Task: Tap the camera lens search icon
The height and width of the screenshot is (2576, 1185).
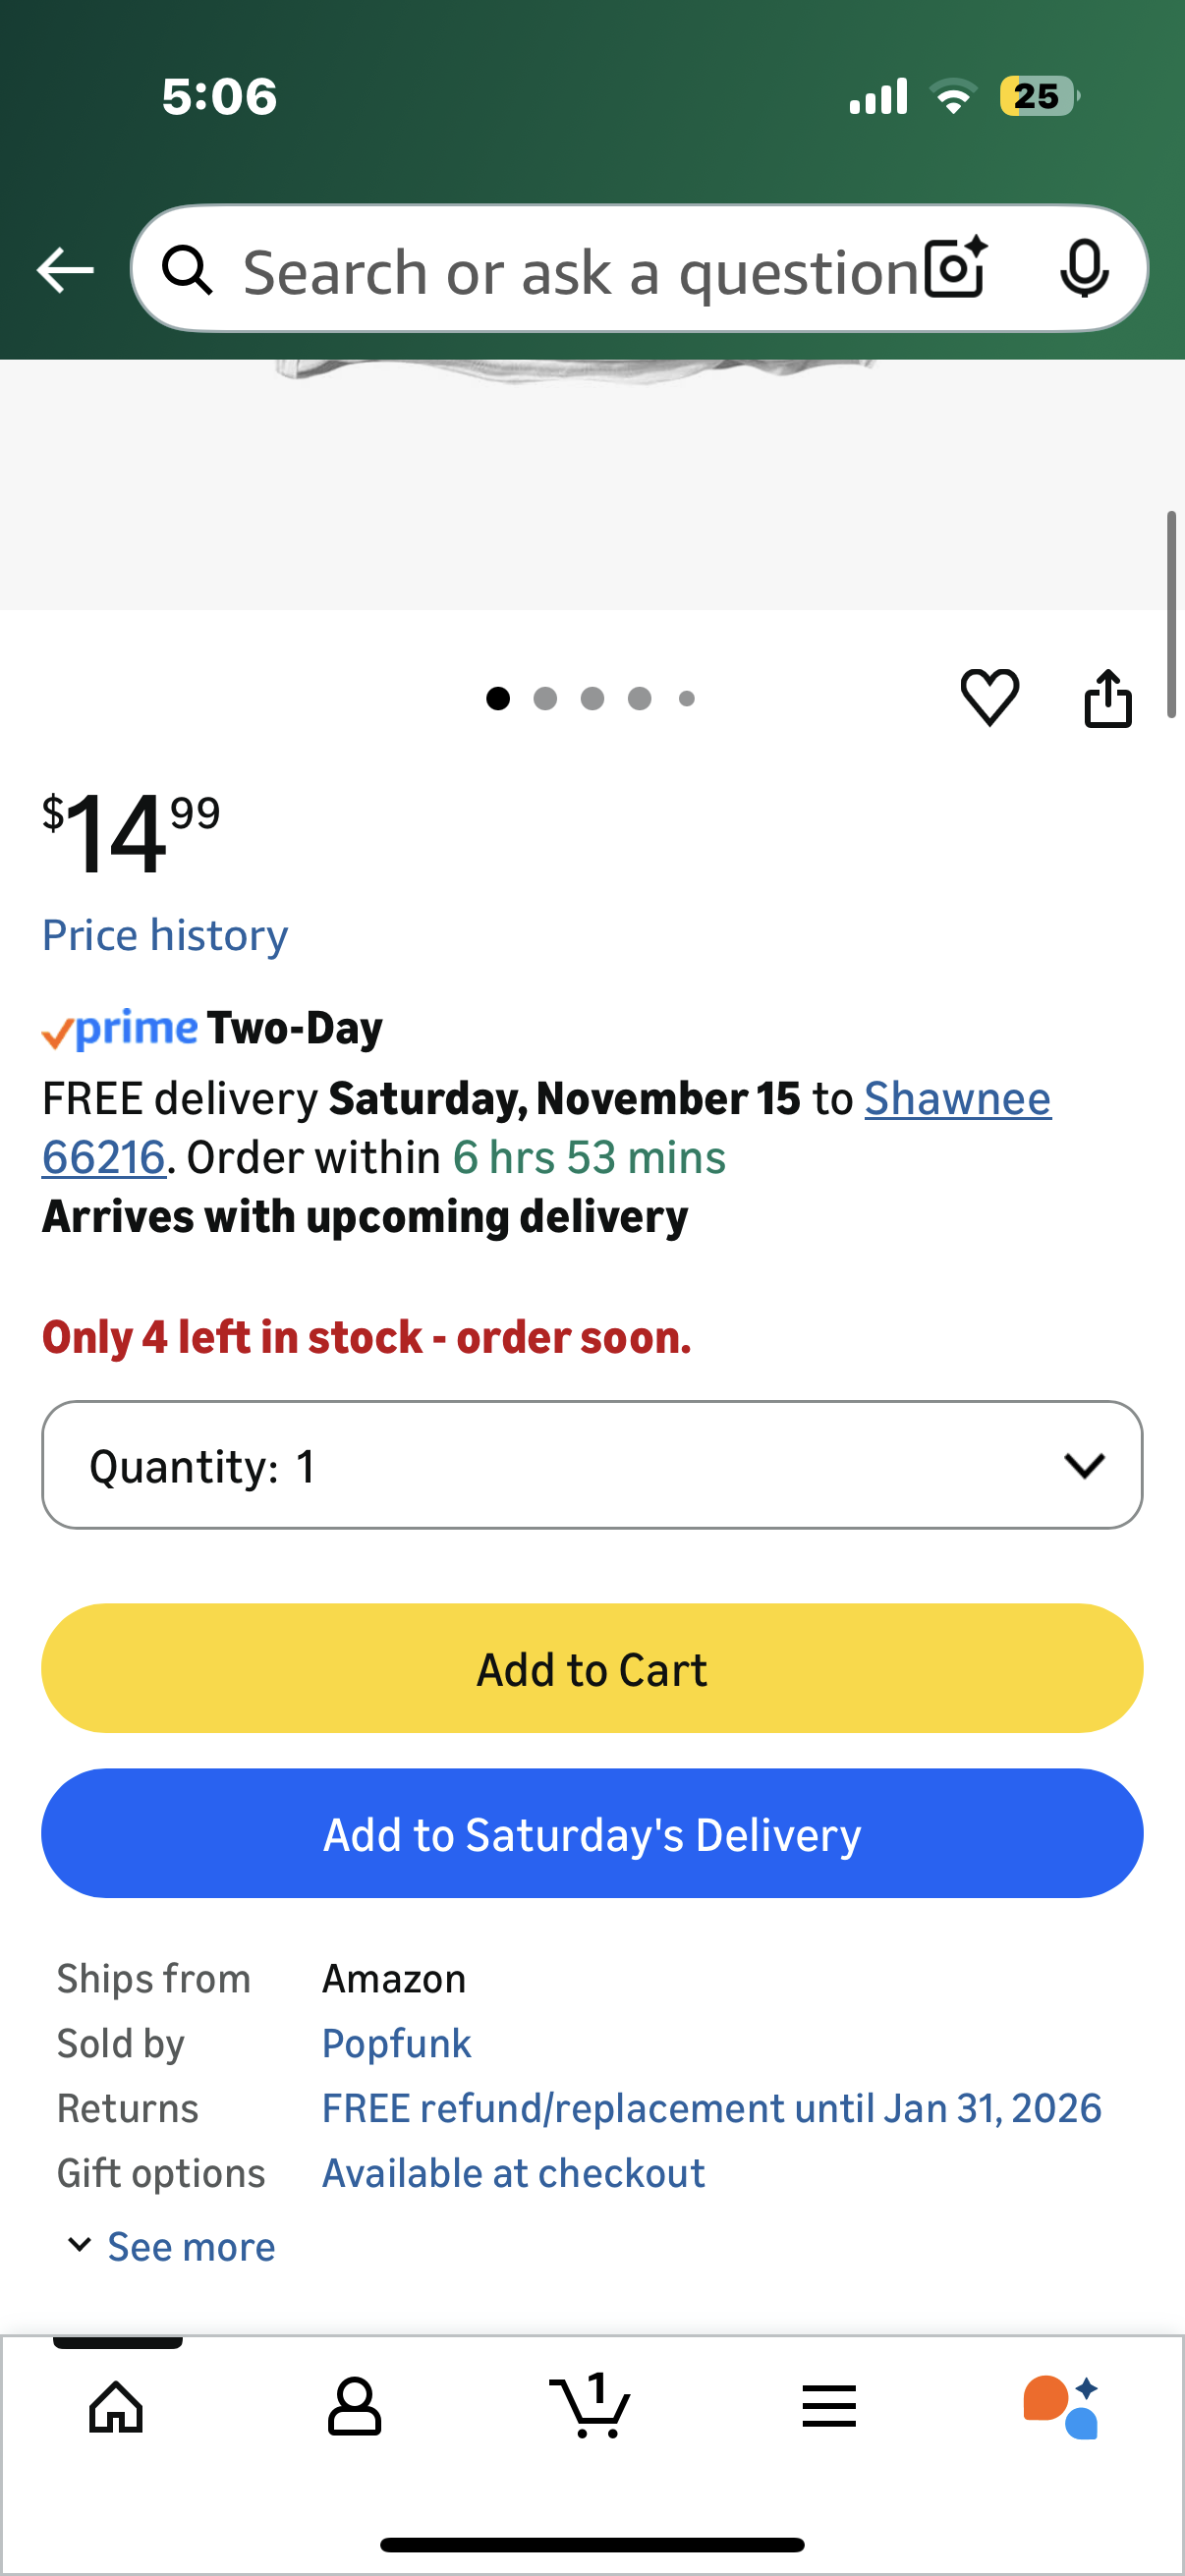Action: [x=955, y=269]
